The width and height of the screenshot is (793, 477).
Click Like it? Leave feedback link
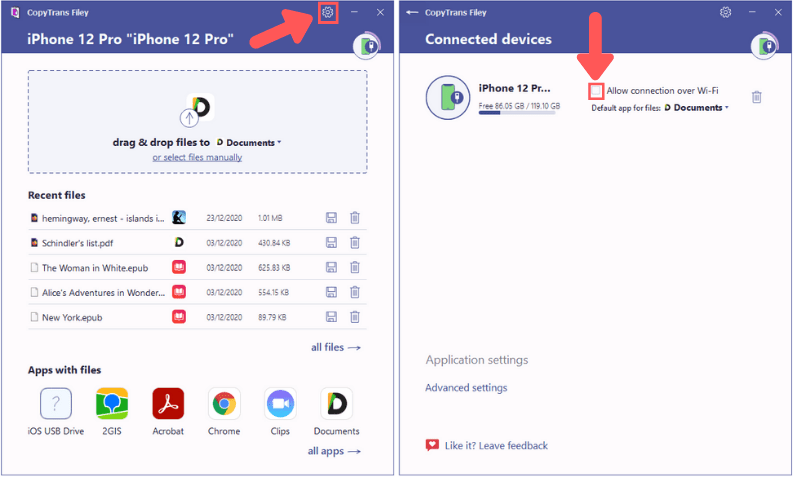tap(496, 446)
